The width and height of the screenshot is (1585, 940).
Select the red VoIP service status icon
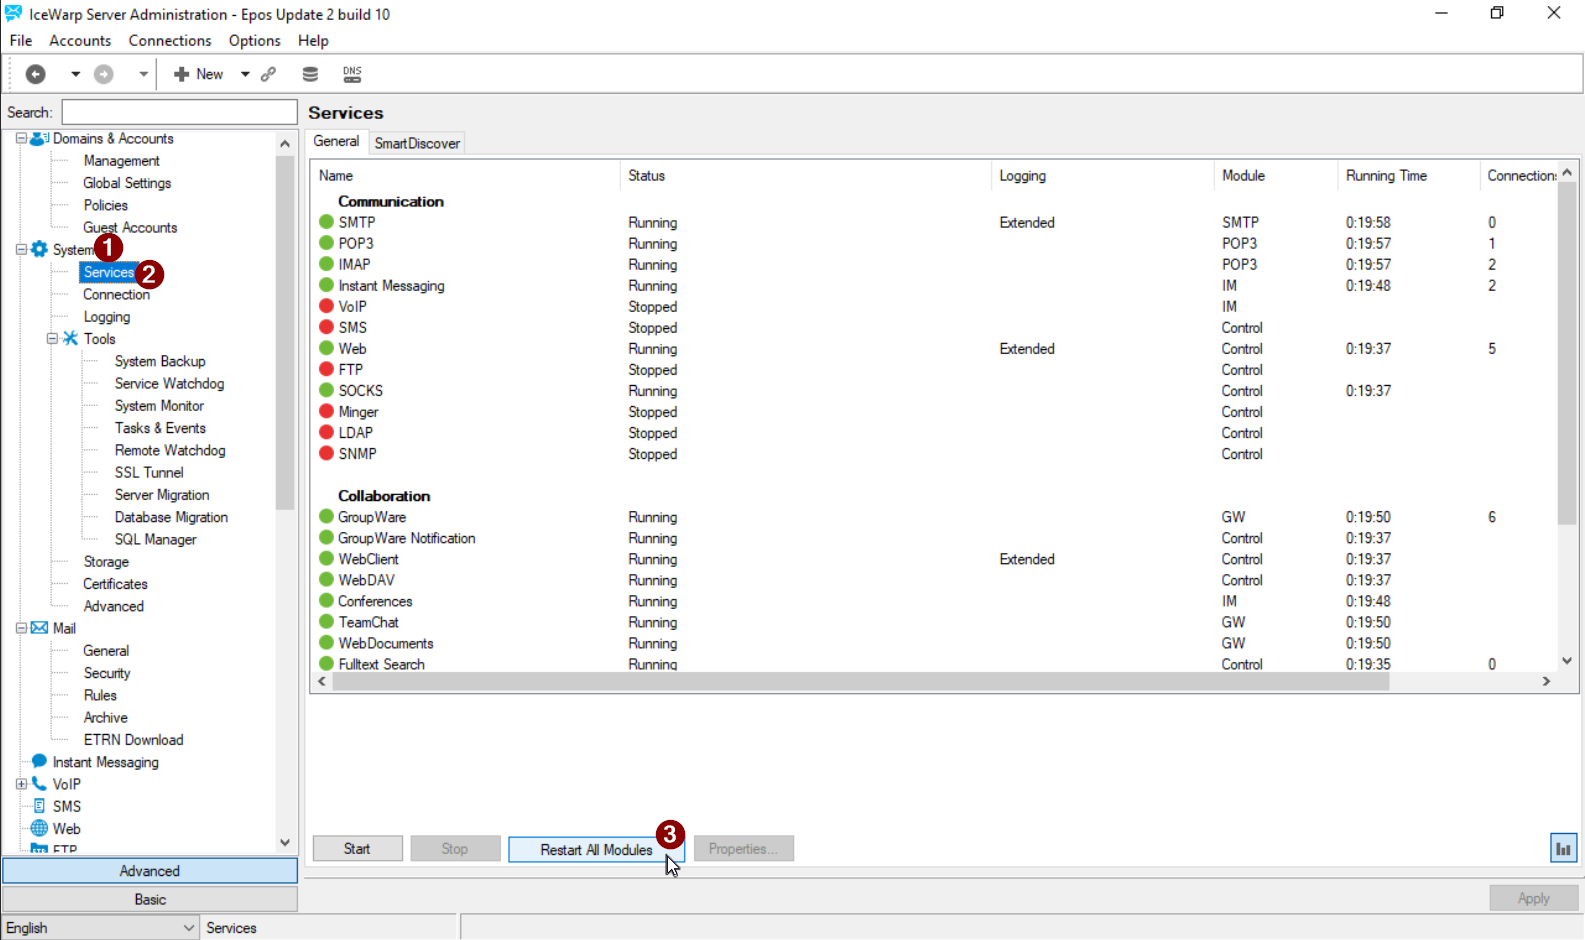click(326, 306)
